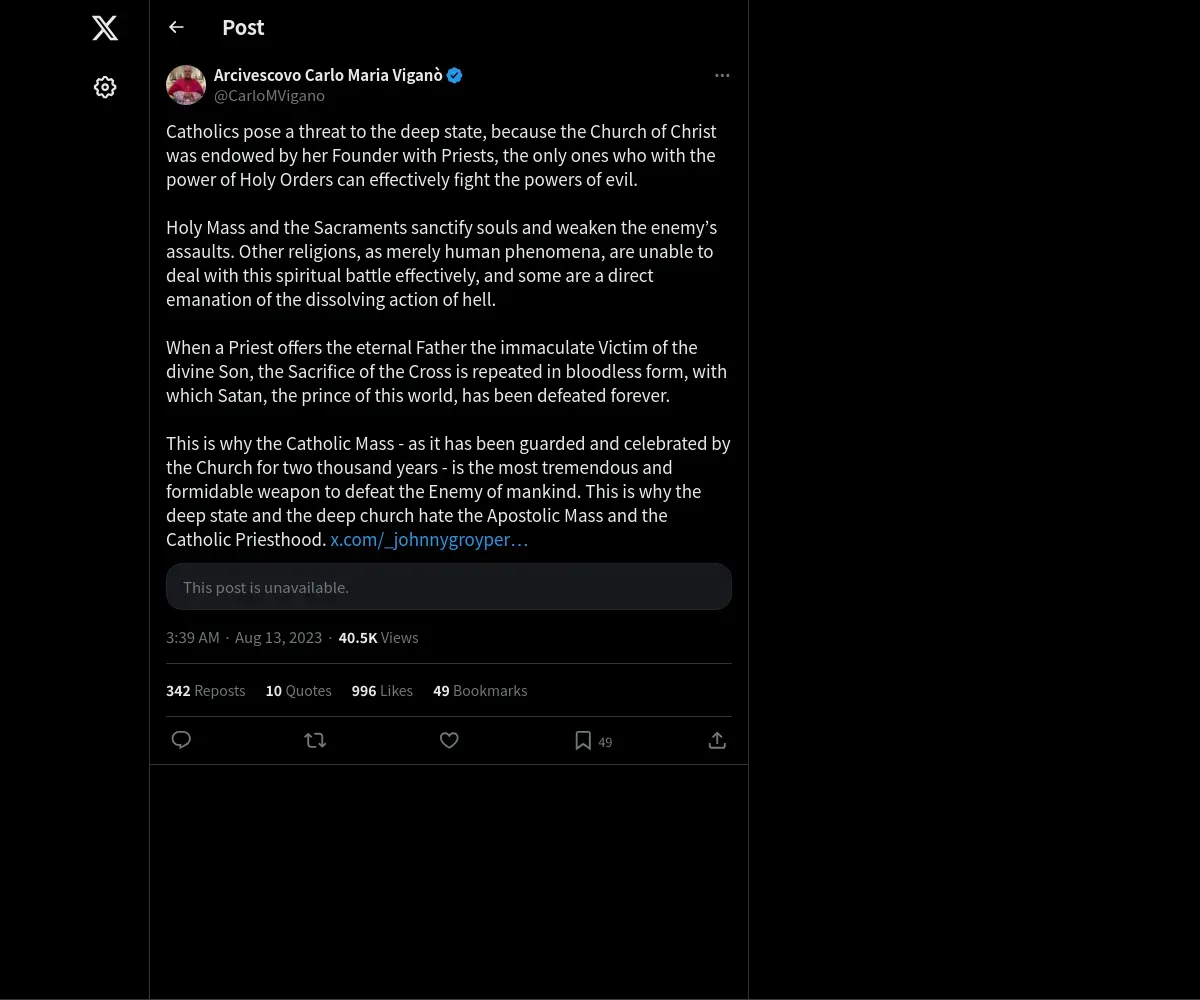Bookmark the post with the bookmark icon
Viewport: 1200px width, 1000px height.
(583, 740)
